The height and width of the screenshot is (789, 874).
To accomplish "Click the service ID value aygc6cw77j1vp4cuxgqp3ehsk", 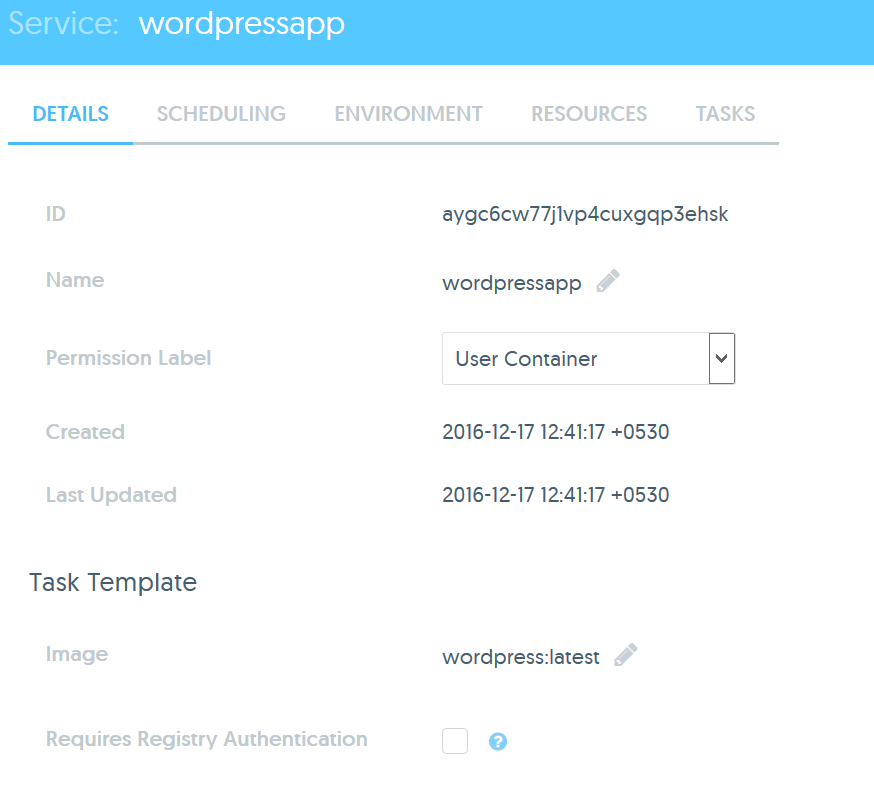I will tap(585, 214).
